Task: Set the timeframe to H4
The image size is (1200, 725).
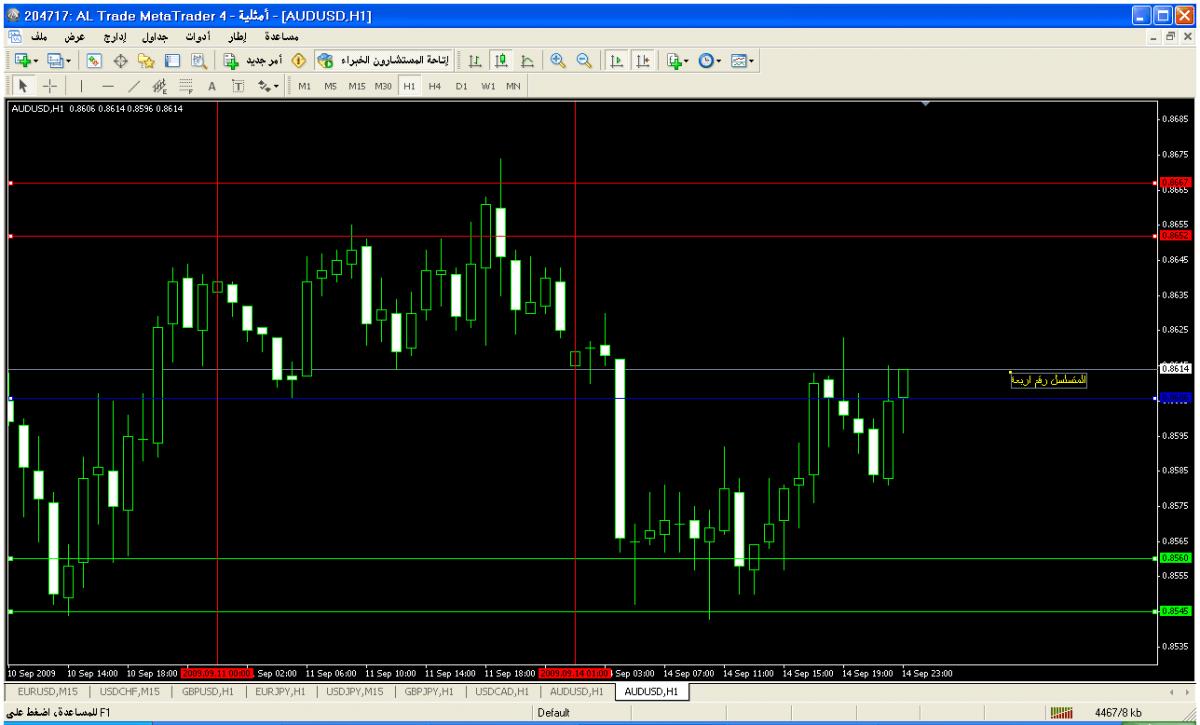Action: tap(434, 86)
